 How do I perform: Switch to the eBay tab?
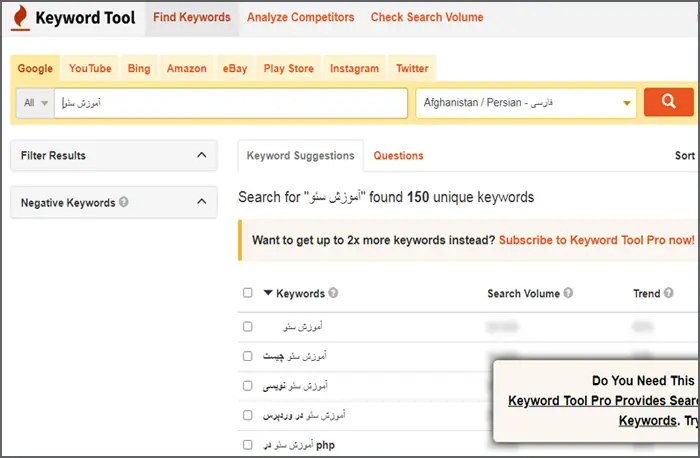(235, 68)
